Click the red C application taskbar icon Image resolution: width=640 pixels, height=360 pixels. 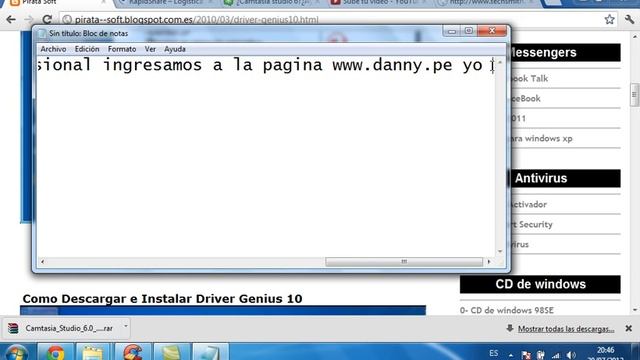coord(132,352)
